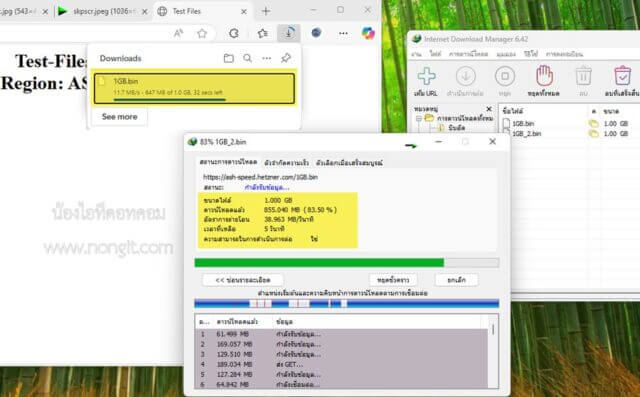Open the Help menu in IDM menu bar
640x397 pixels.
point(531,54)
